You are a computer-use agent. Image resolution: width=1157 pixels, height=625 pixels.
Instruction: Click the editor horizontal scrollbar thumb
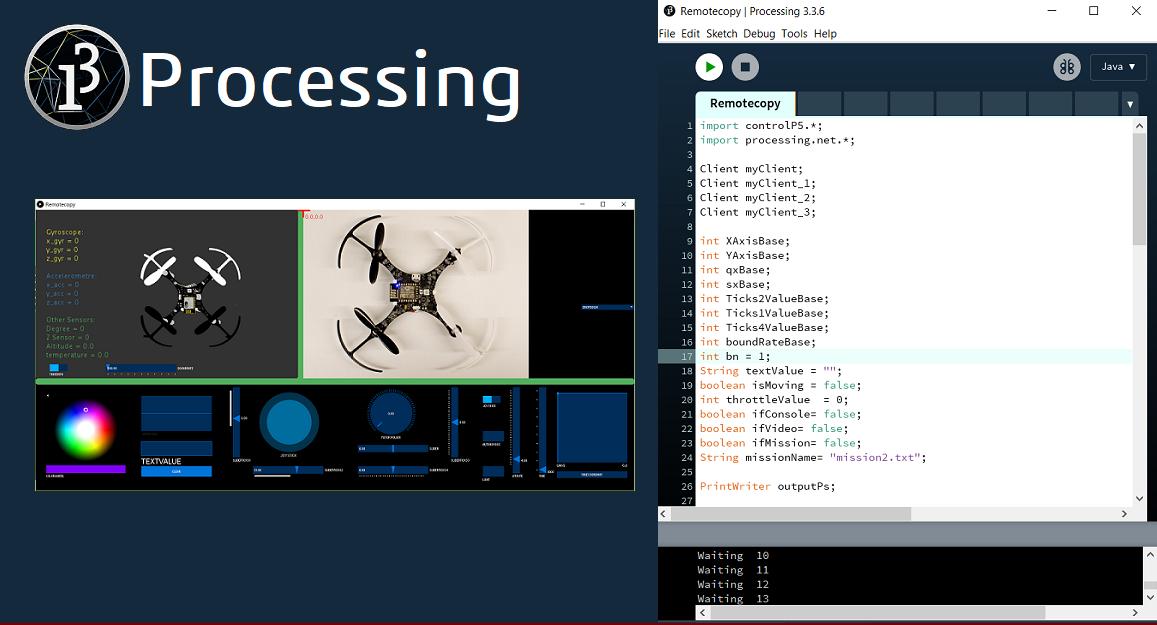pyautogui.click(x=790, y=514)
